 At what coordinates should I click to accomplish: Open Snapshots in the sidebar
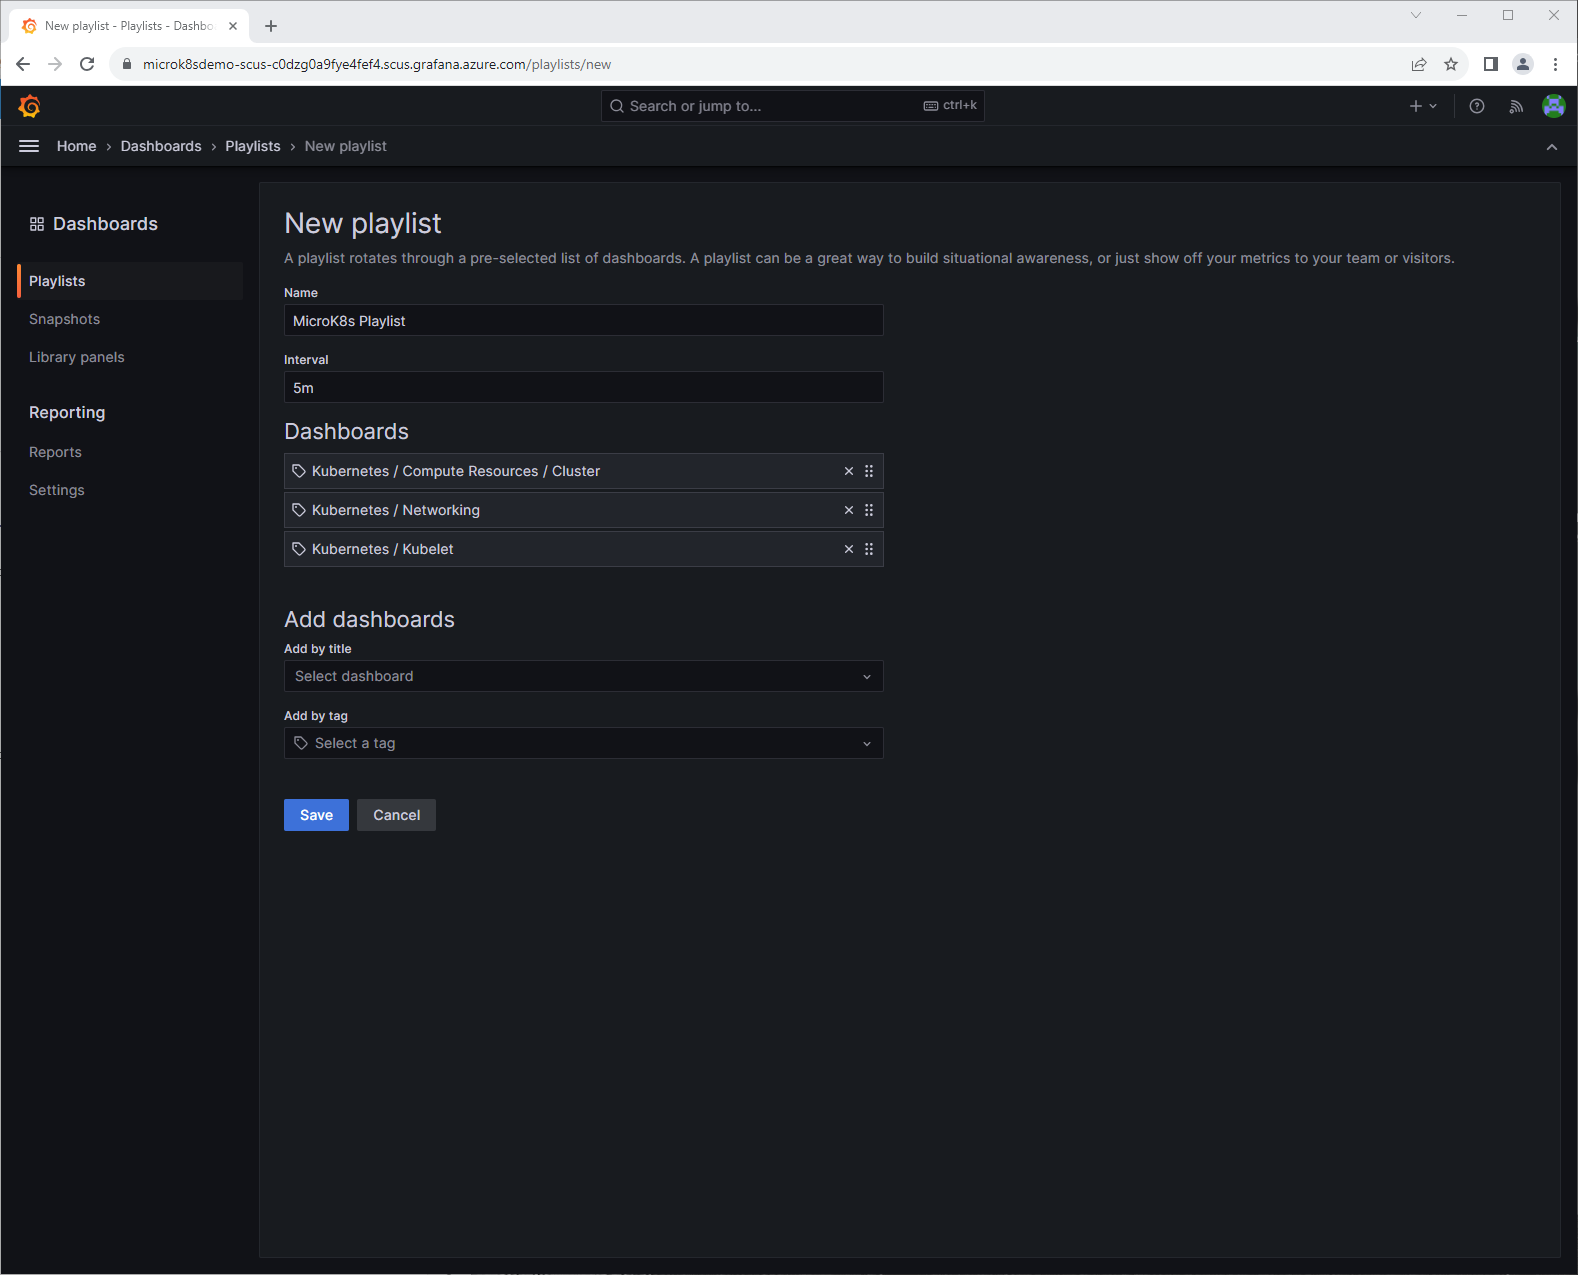pyautogui.click(x=64, y=319)
